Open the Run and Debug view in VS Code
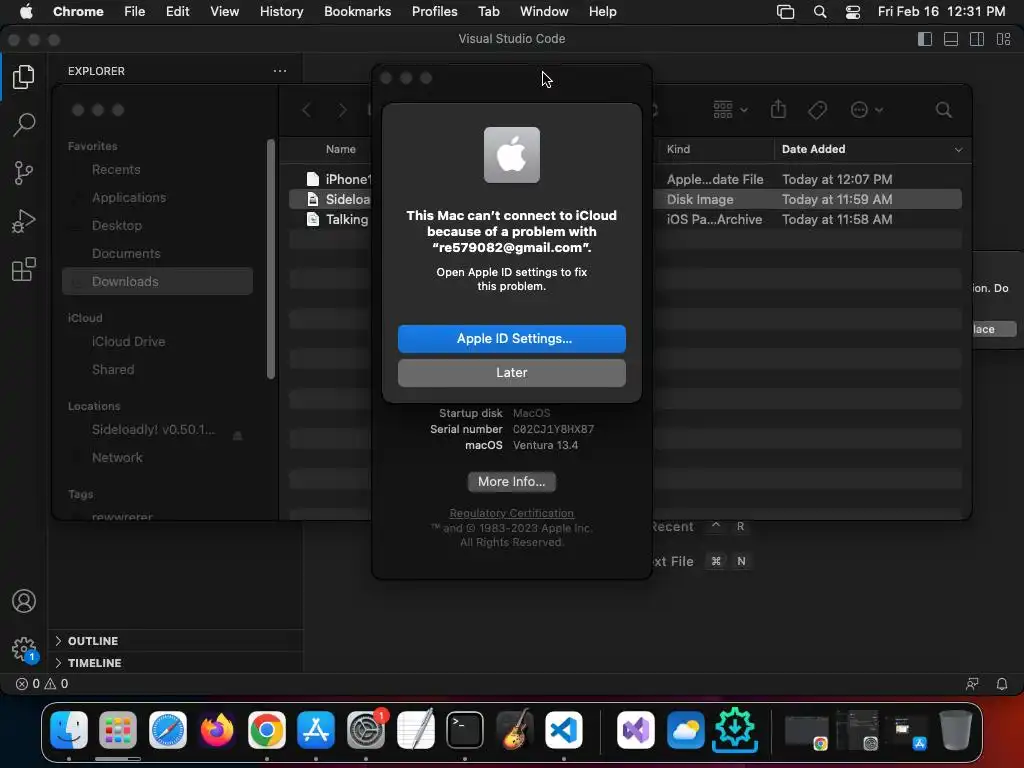The height and width of the screenshot is (768, 1024). coord(24,221)
